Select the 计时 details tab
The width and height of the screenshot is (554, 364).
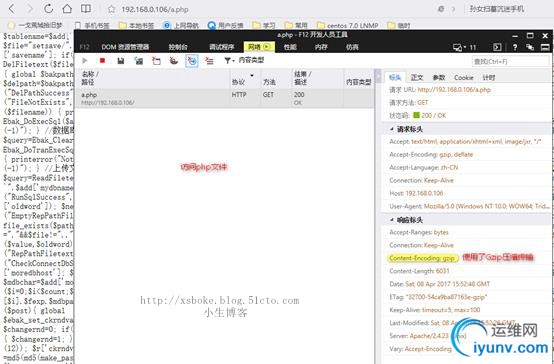pyautogui.click(x=489, y=77)
